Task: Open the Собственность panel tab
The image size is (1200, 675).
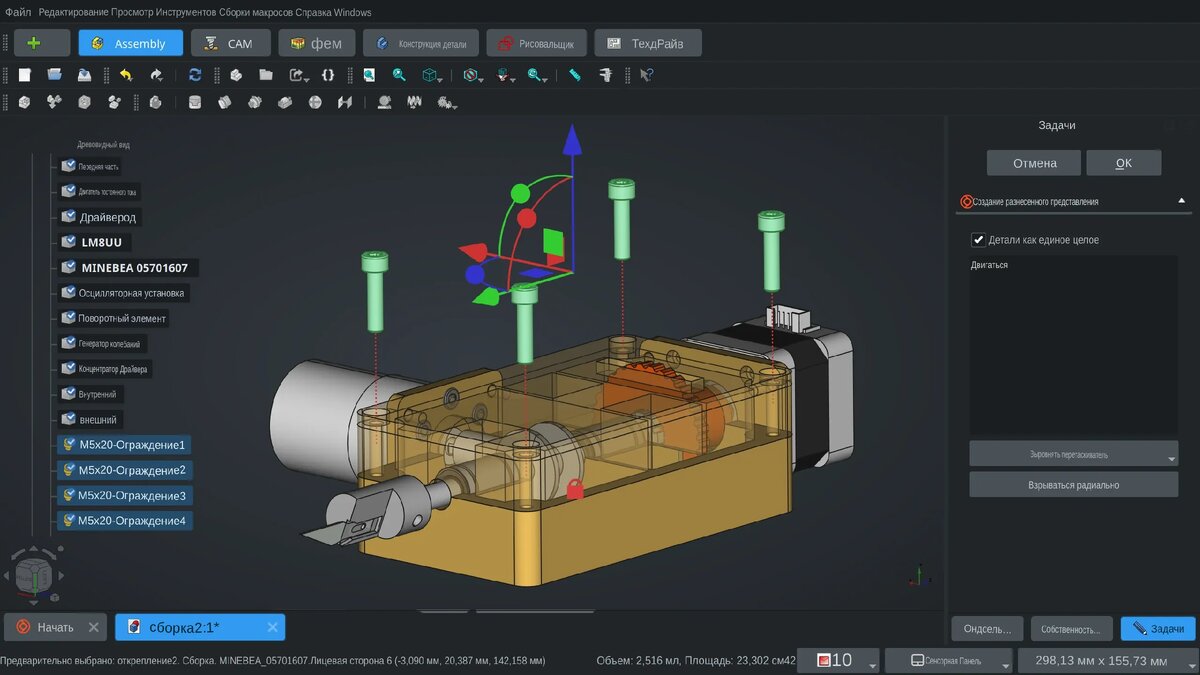Action: pos(1071,628)
